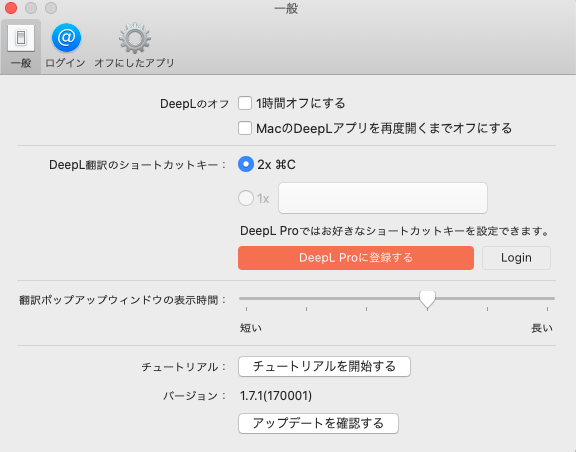This screenshot has width=576, height=452.
Task: Select the 一般 general tab
Action: 21,46
